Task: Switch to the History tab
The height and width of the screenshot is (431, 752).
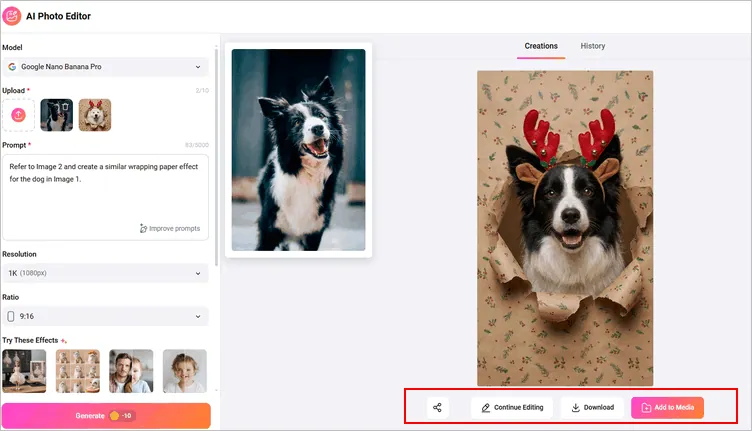Action: tap(593, 46)
